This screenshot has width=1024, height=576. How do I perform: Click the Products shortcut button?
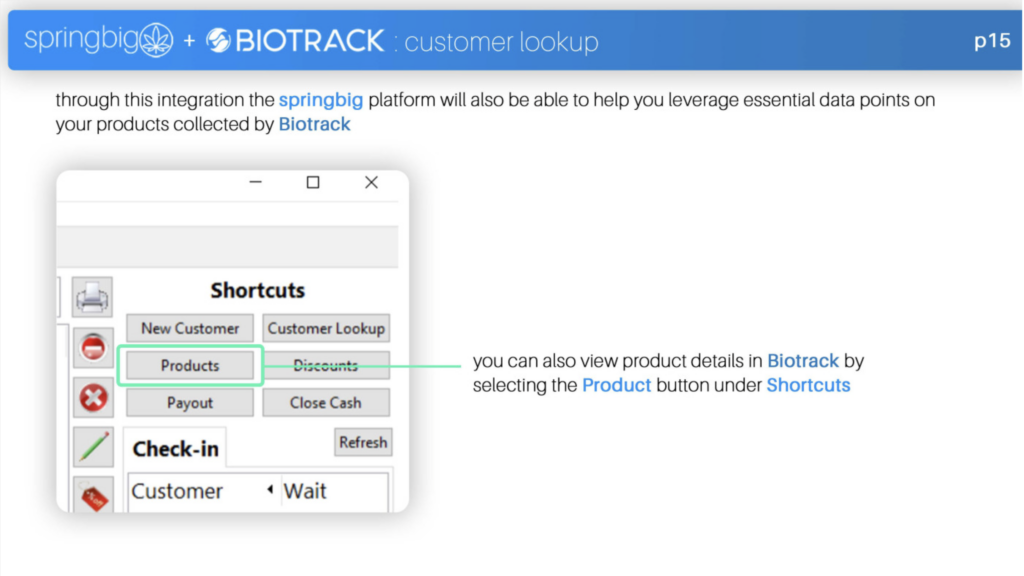tap(190, 366)
